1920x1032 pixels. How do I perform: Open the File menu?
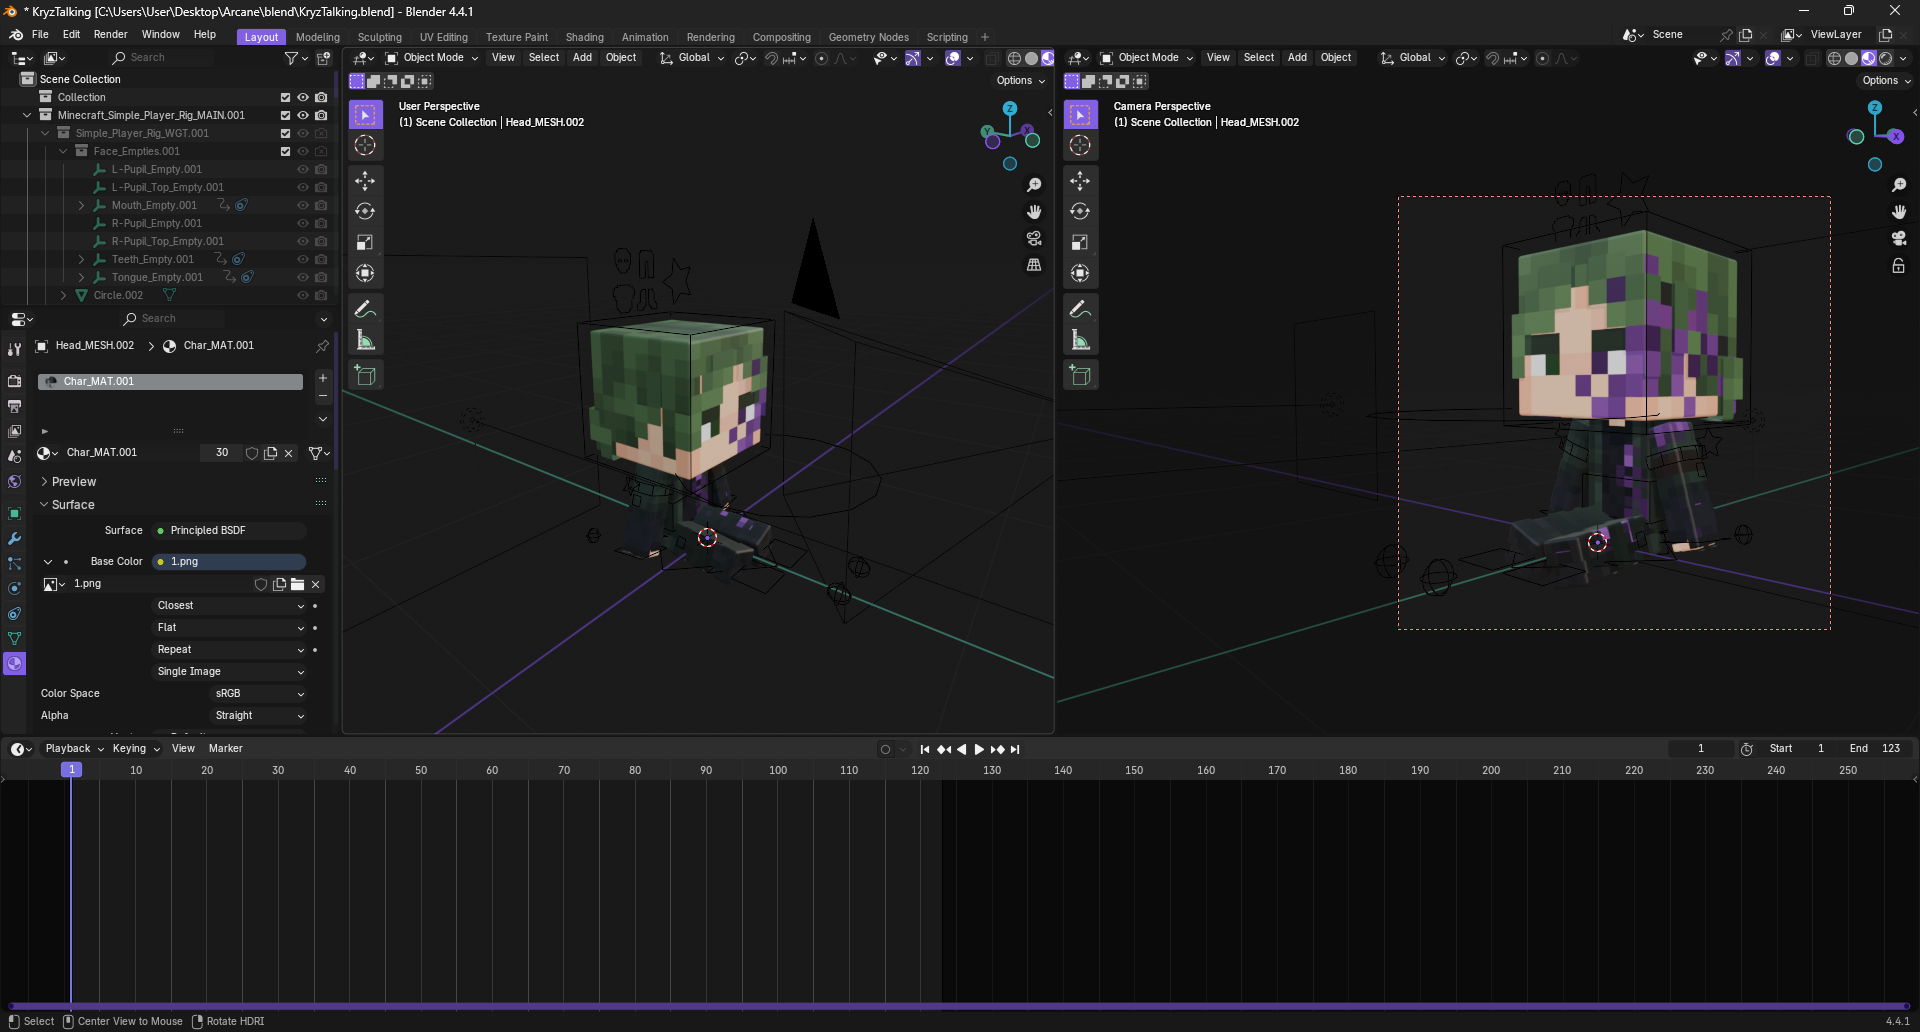click(40, 35)
